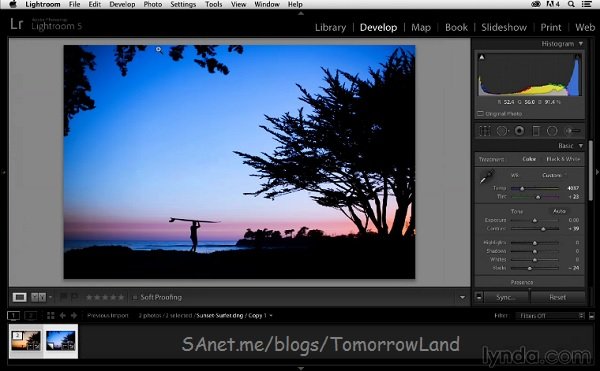Click the Reset button
This screenshot has width=600, height=371.
[558, 297]
